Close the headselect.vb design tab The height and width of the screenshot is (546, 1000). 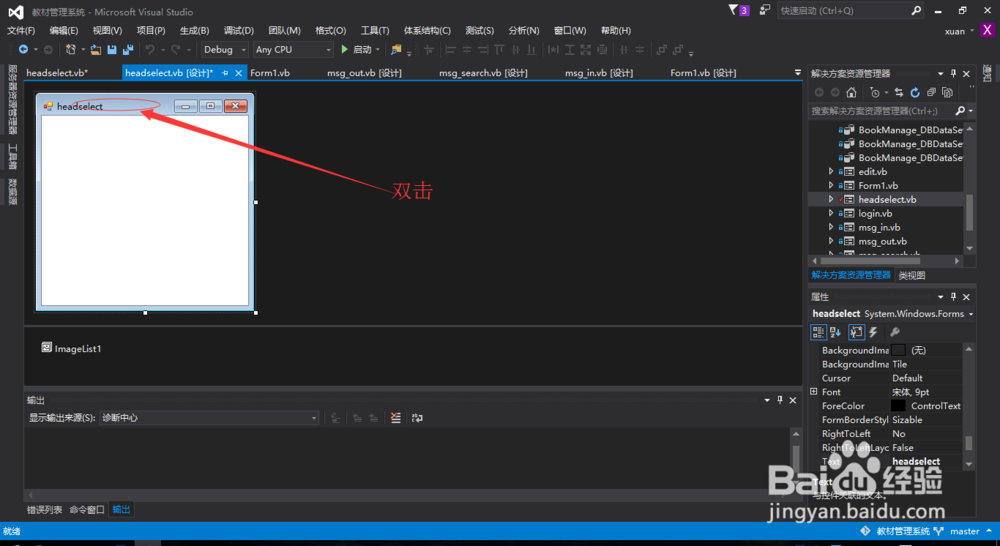pyautogui.click(x=238, y=73)
